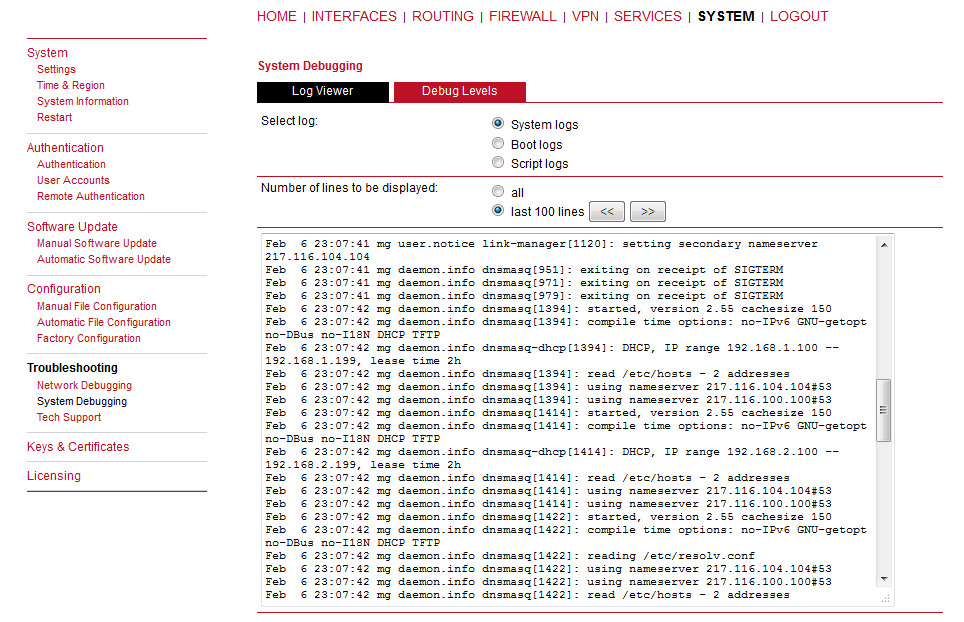Open the Troubleshooting section heading
Viewport: 964px width, 622px height.
pyautogui.click(x=73, y=368)
